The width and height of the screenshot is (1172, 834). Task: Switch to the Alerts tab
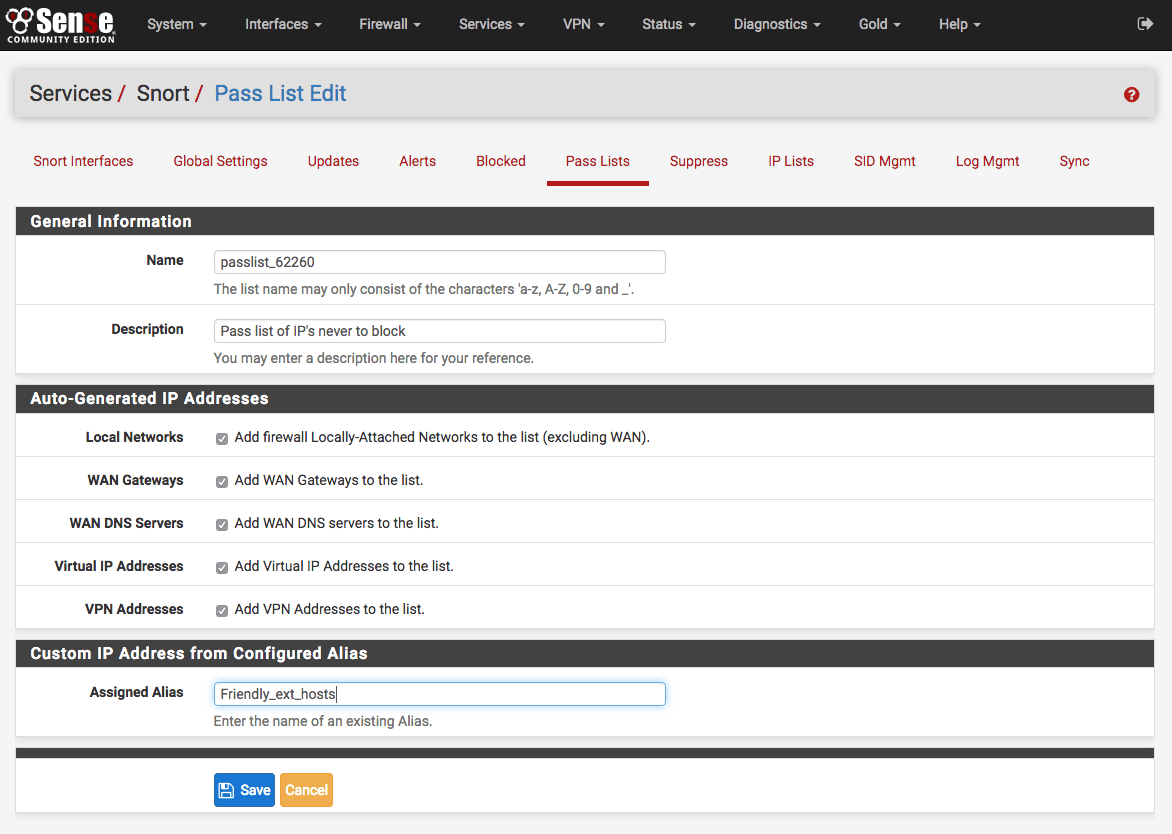[417, 161]
